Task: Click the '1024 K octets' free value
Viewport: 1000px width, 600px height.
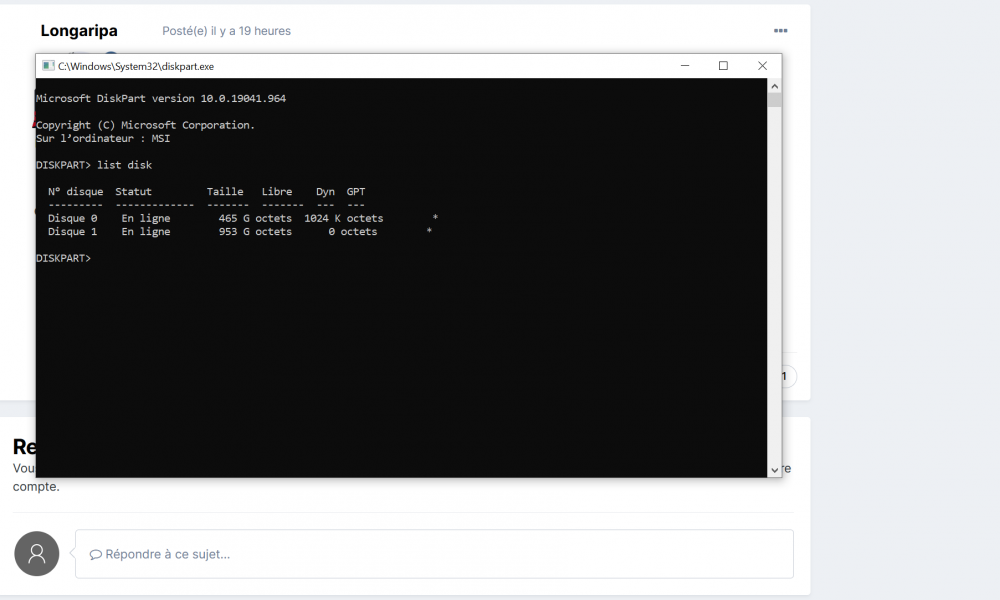Action: pos(344,218)
